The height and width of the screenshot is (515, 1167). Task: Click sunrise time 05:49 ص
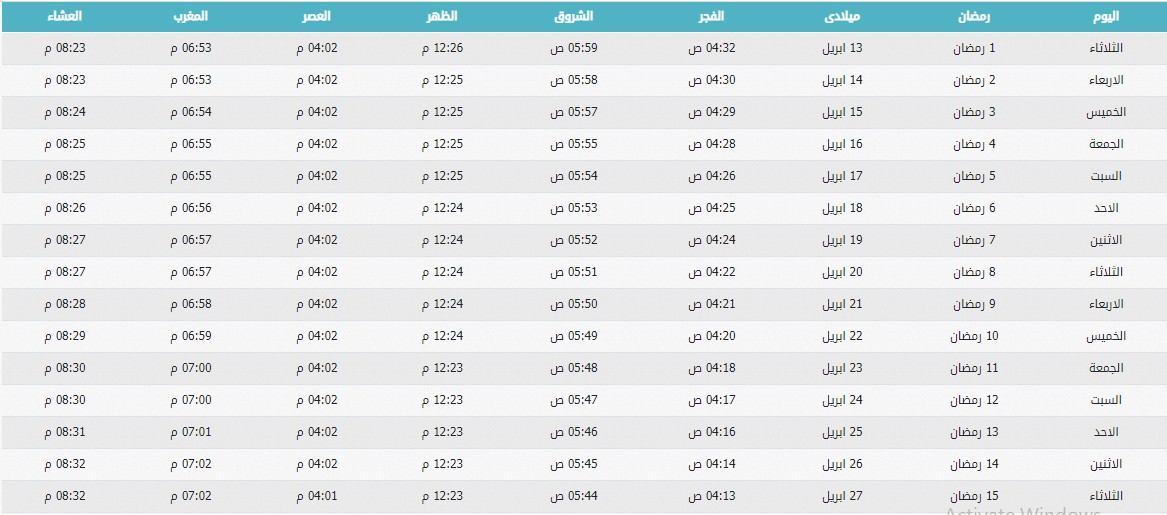pyautogui.click(x=574, y=336)
